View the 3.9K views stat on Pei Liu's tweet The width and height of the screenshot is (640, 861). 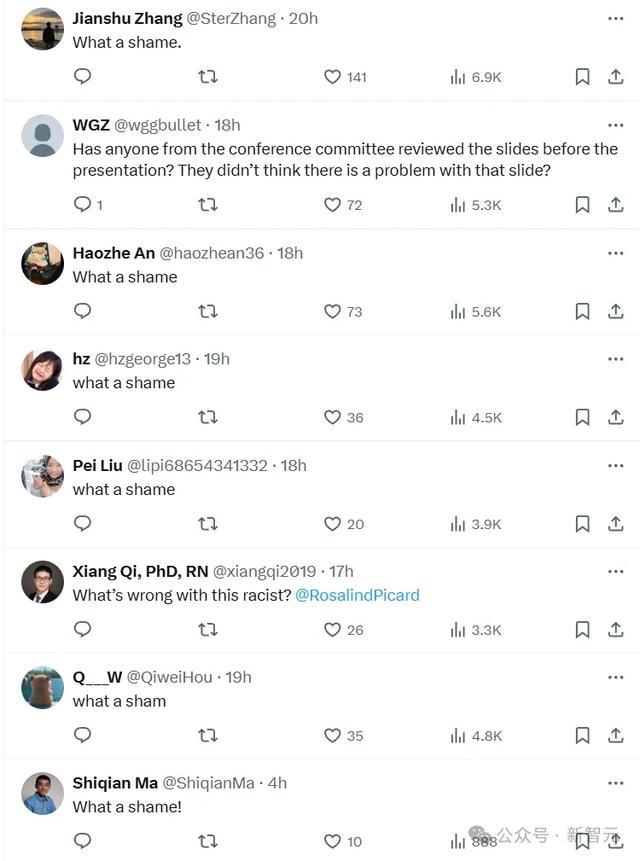[476, 524]
